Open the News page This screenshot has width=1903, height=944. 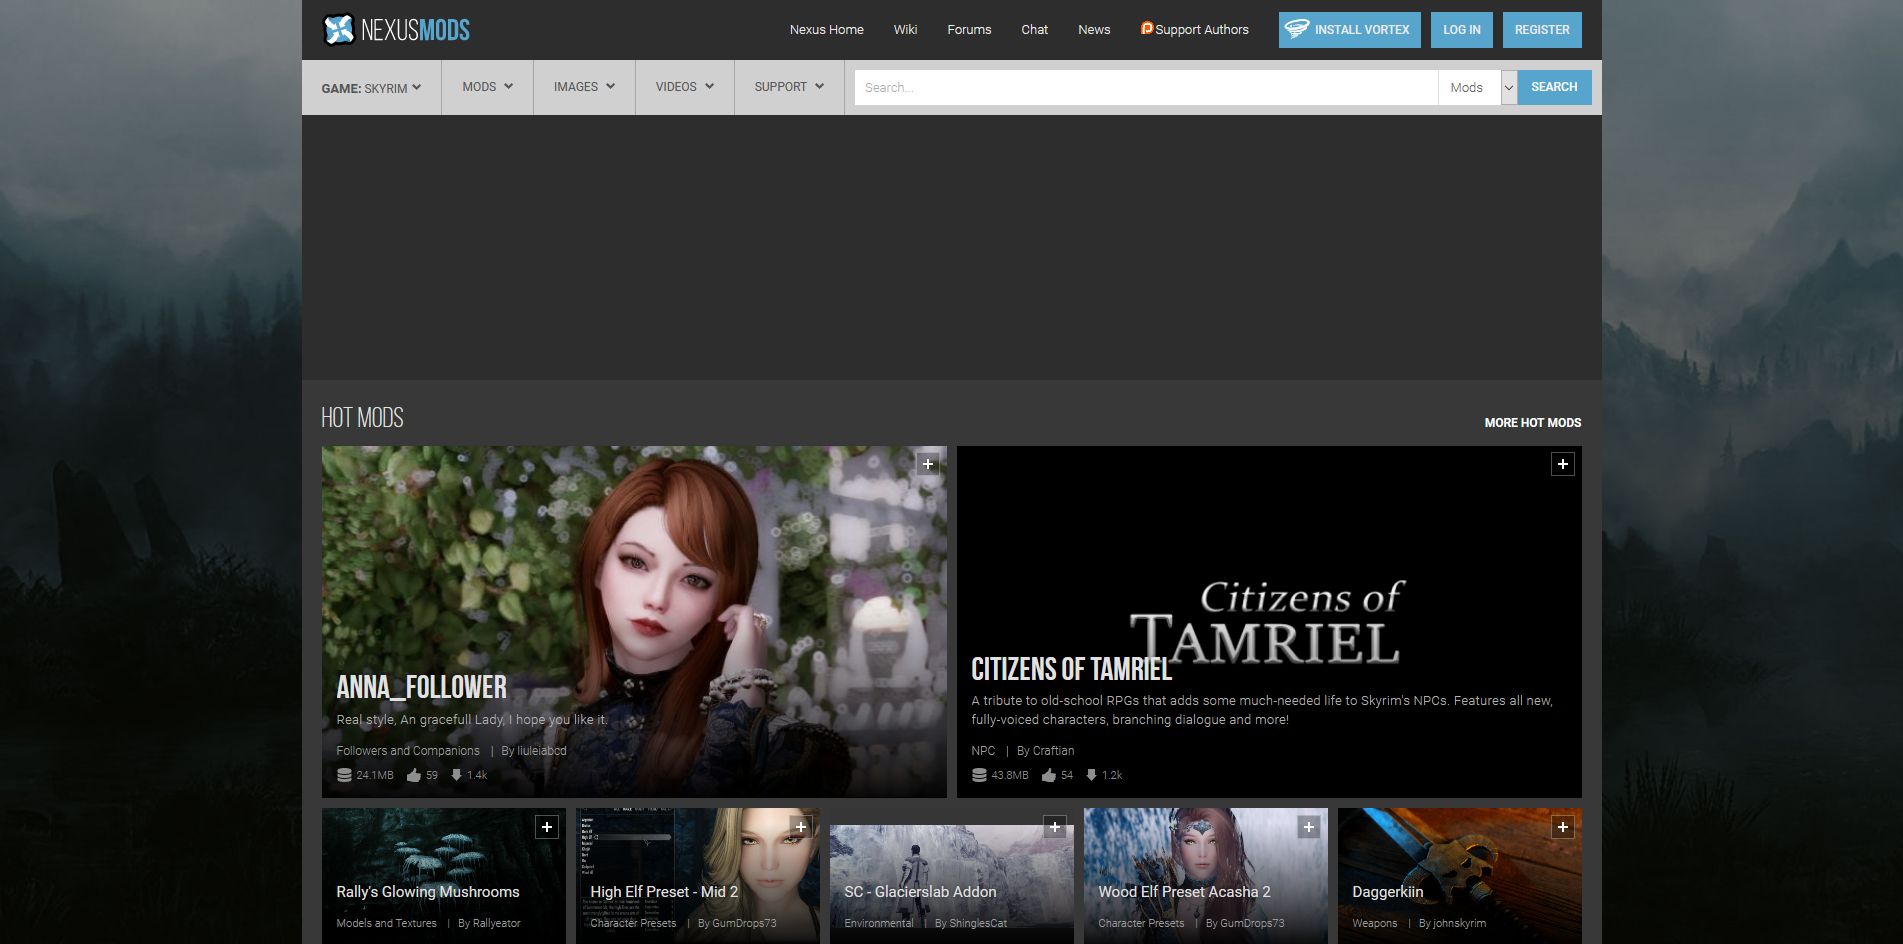click(1094, 30)
